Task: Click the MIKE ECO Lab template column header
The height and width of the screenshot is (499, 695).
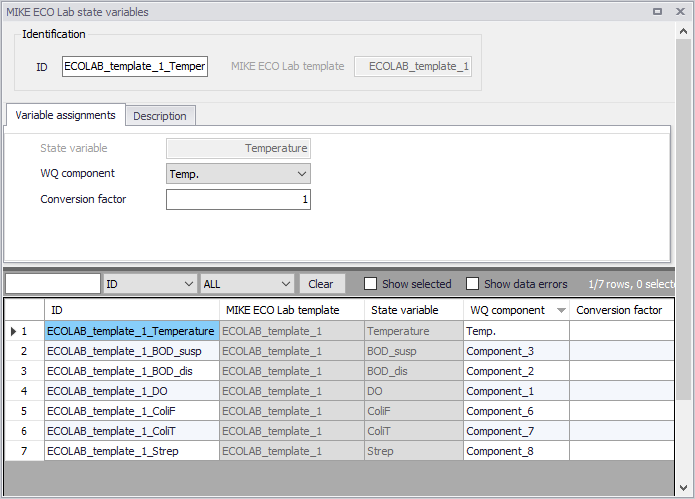Action: [x=292, y=310]
